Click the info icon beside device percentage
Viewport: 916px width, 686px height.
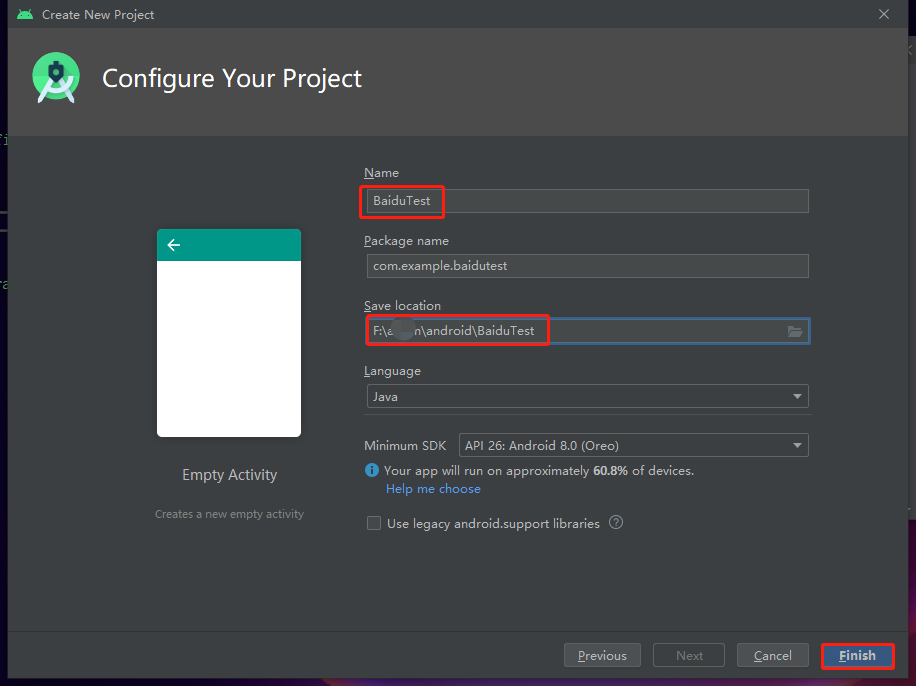372,470
